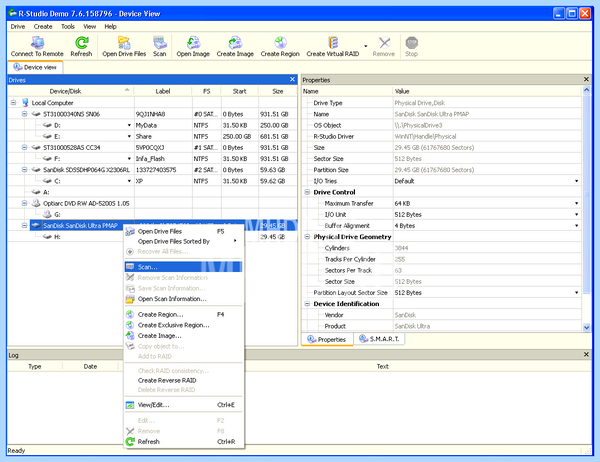The height and width of the screenshot is (462, 600).
Task: Choose Scan... from the context menu
Action: (183, 267)
